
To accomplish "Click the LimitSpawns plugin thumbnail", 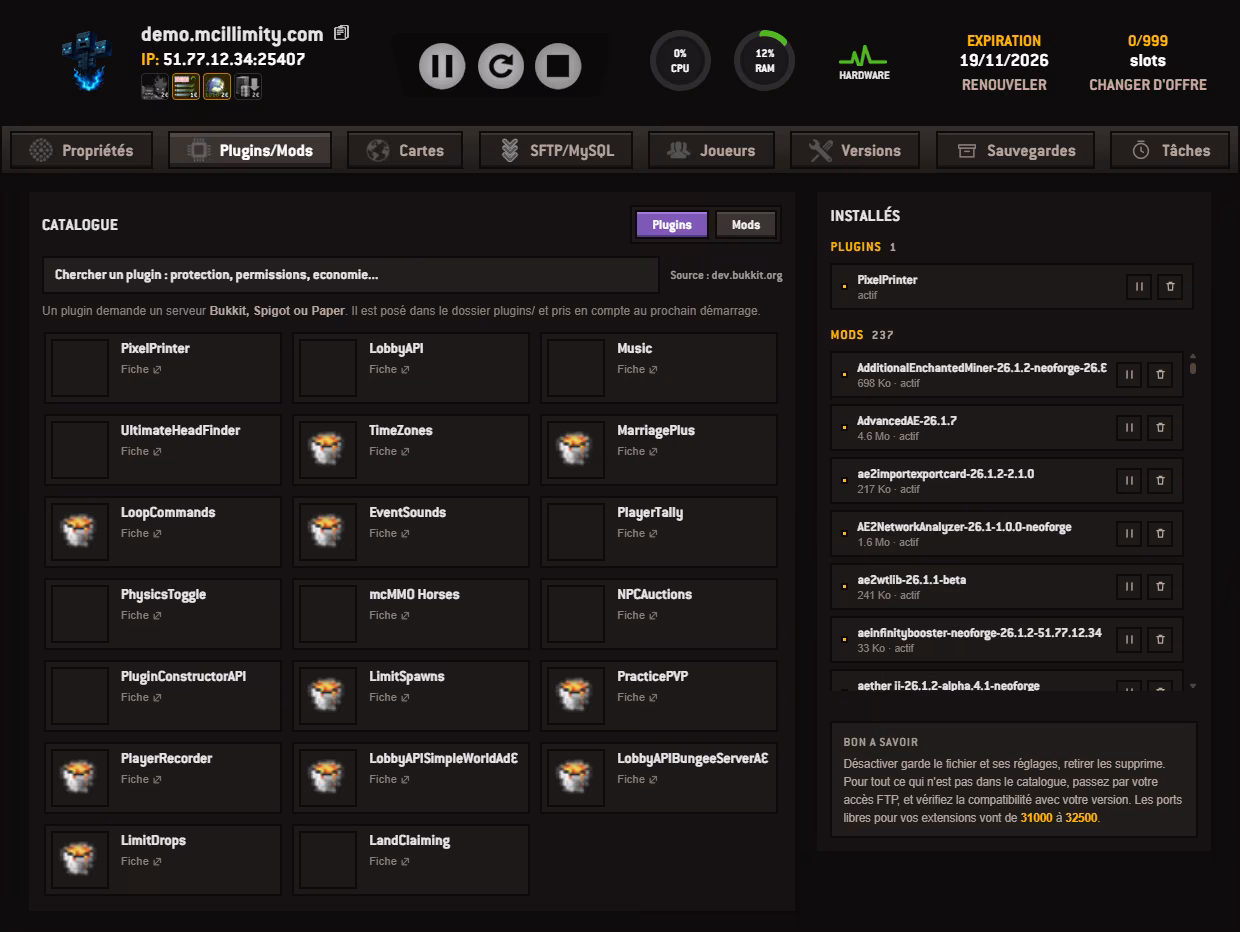I will point(328,696).
